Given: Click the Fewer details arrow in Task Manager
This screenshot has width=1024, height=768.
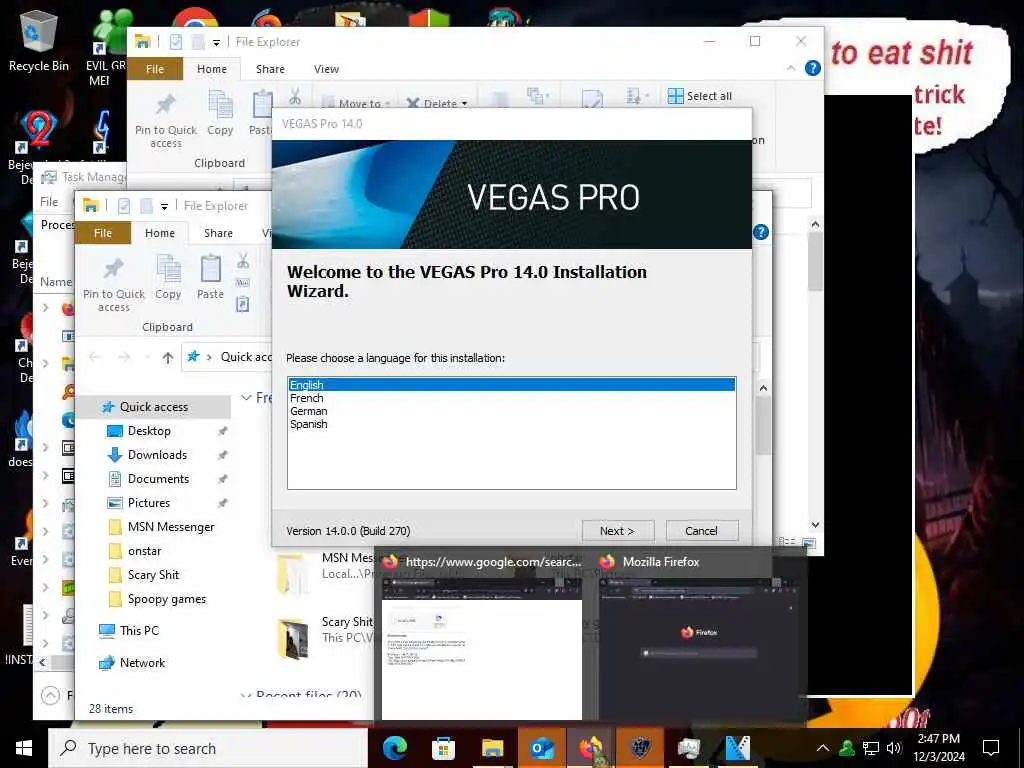Looking at the screenshot, I should point(50,696).
